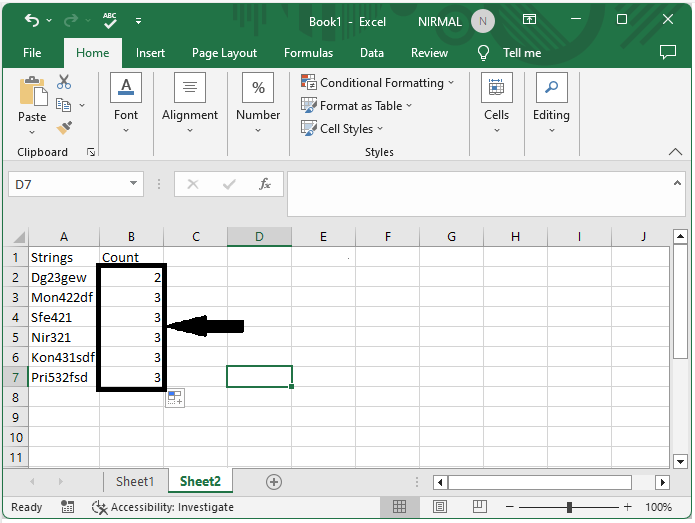Switch to Page Layout view icon

click(440, 507)
